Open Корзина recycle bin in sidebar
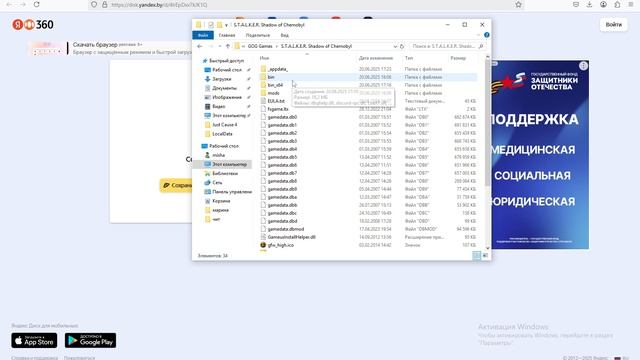640x360 pixels. (x=221, y=201)
